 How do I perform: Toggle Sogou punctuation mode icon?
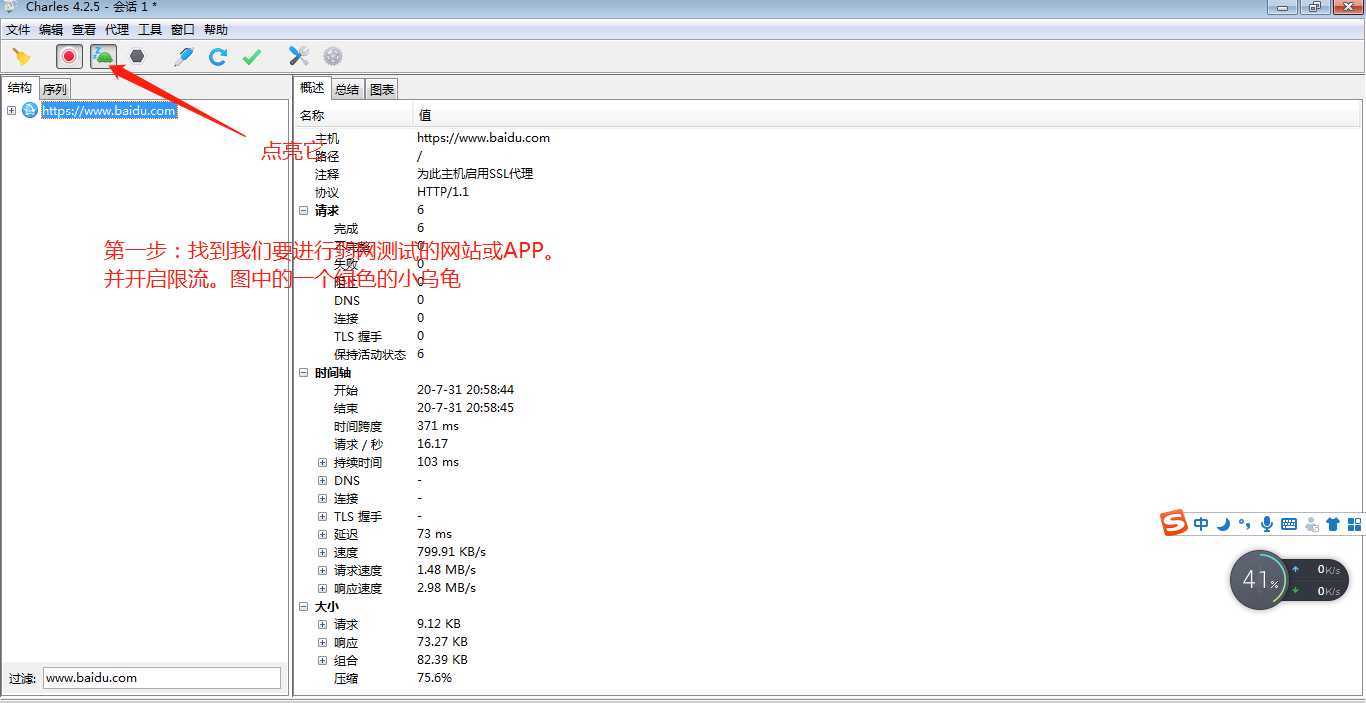(1245, 524)
